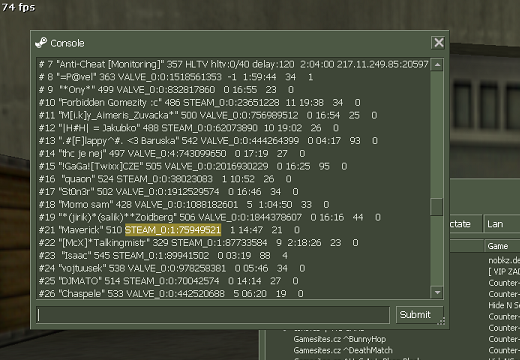Image resolution: width=520 pixels, height=360 pixels.
Task: Click the Steam logo icon in Console title
Action: (41, 43)
